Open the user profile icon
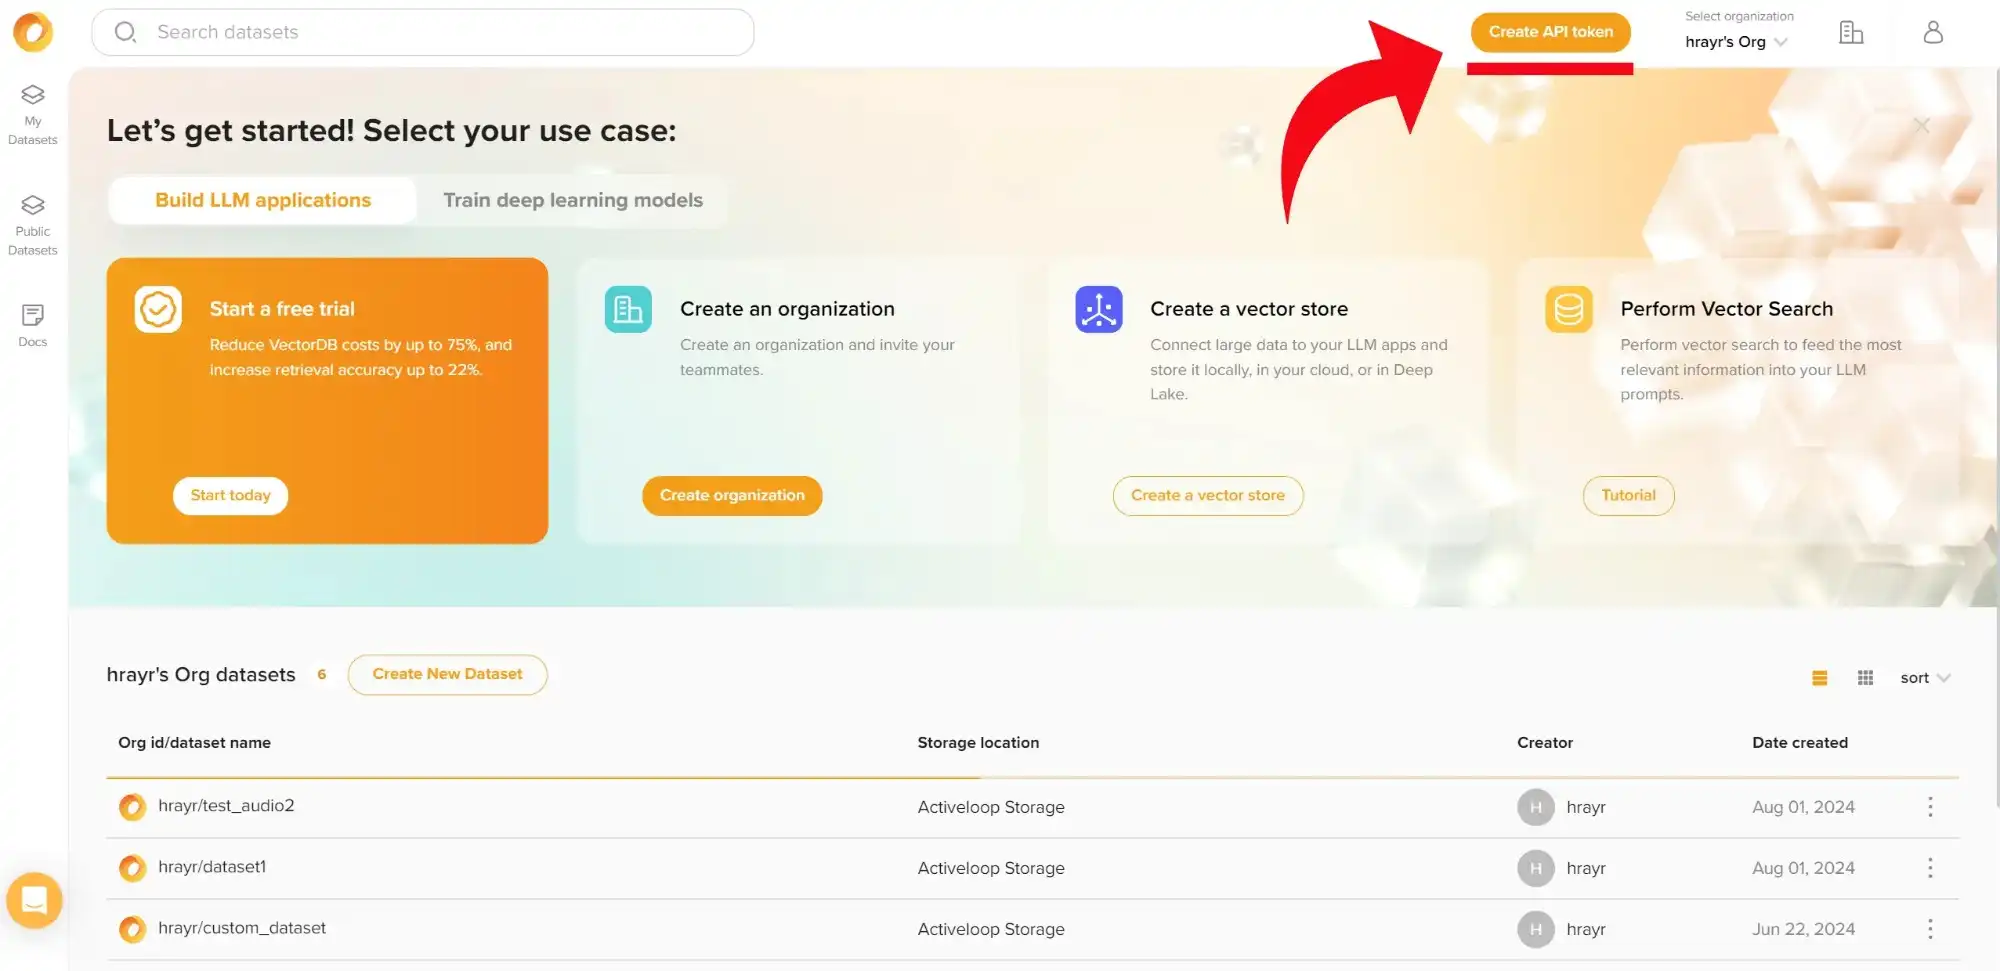2000x971 pixels. point(1933,32)
